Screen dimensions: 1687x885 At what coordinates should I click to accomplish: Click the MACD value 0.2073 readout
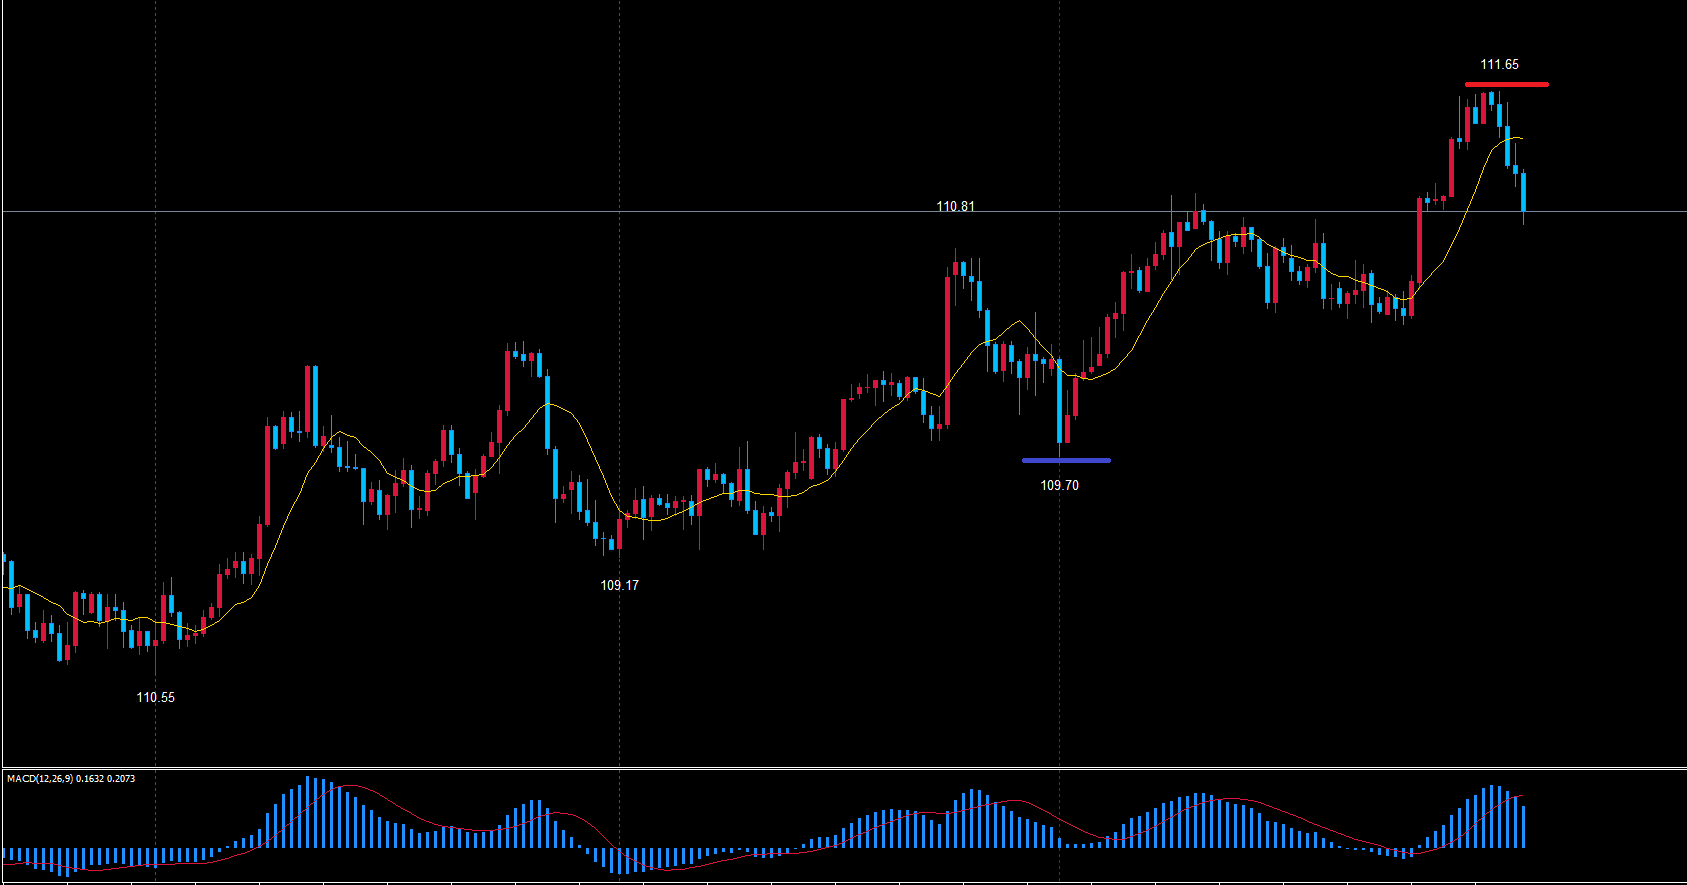121,778
